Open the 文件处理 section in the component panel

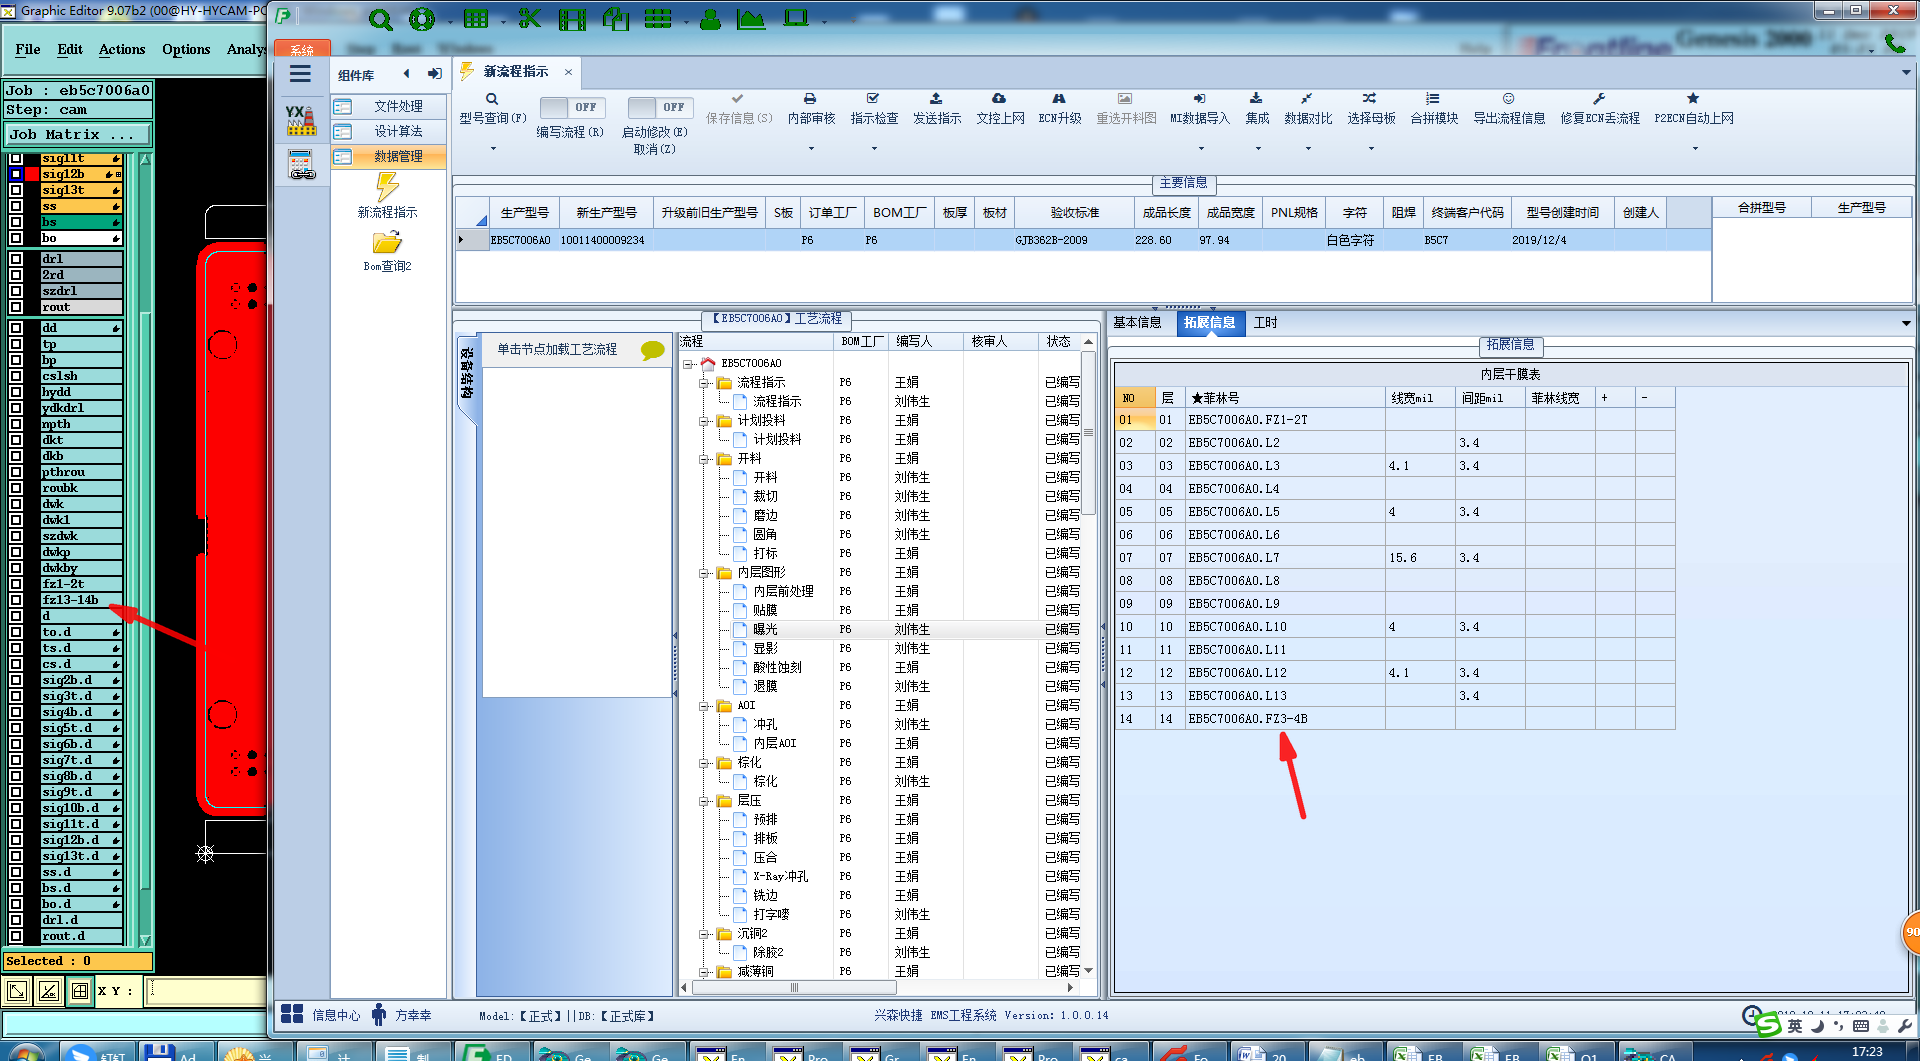[x=389, y=106]
